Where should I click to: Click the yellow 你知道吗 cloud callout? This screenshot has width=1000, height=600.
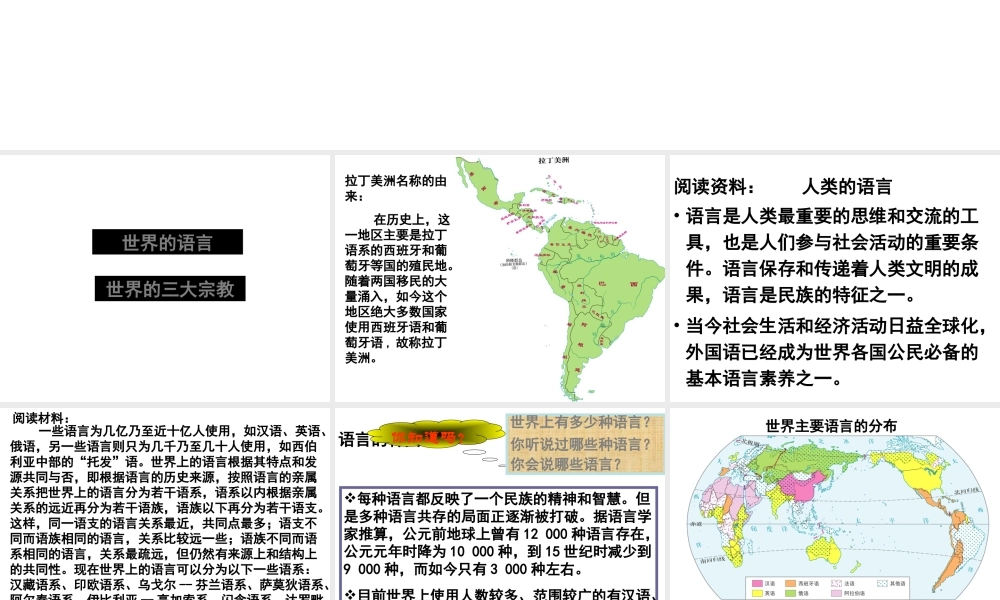[437, 435]
